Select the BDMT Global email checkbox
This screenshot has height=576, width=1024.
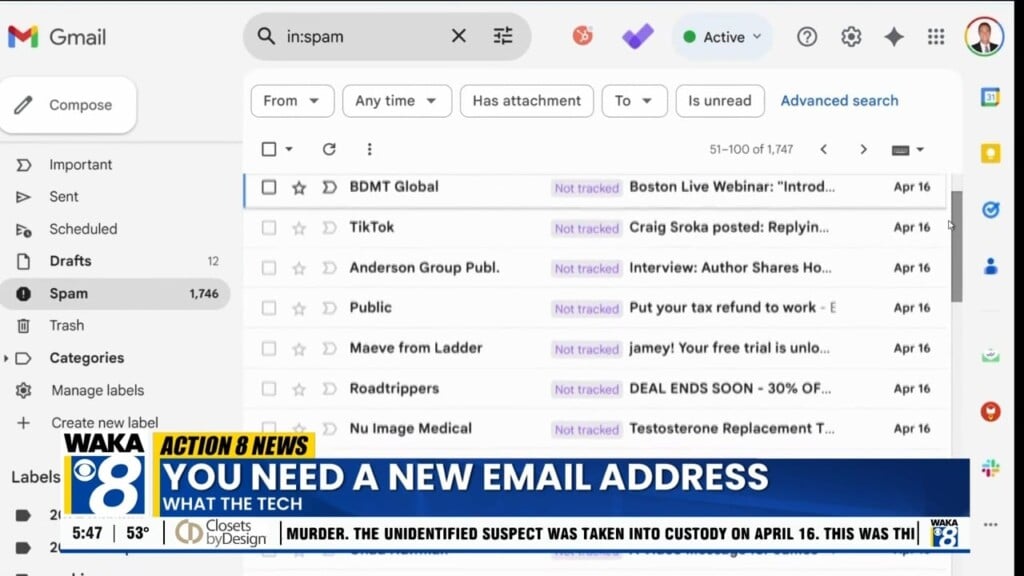pyautogui.click(x=268, y=187)
